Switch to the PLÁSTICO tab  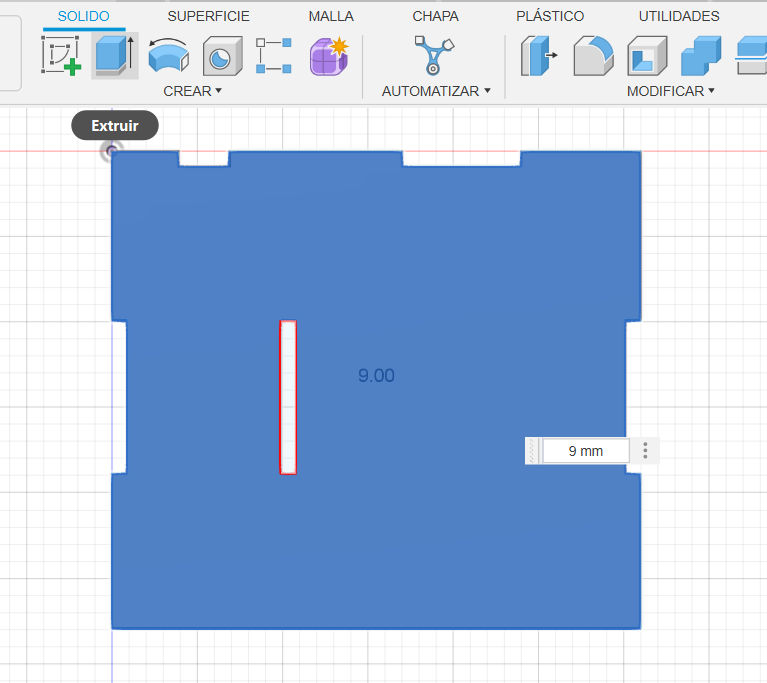(550, 16)
